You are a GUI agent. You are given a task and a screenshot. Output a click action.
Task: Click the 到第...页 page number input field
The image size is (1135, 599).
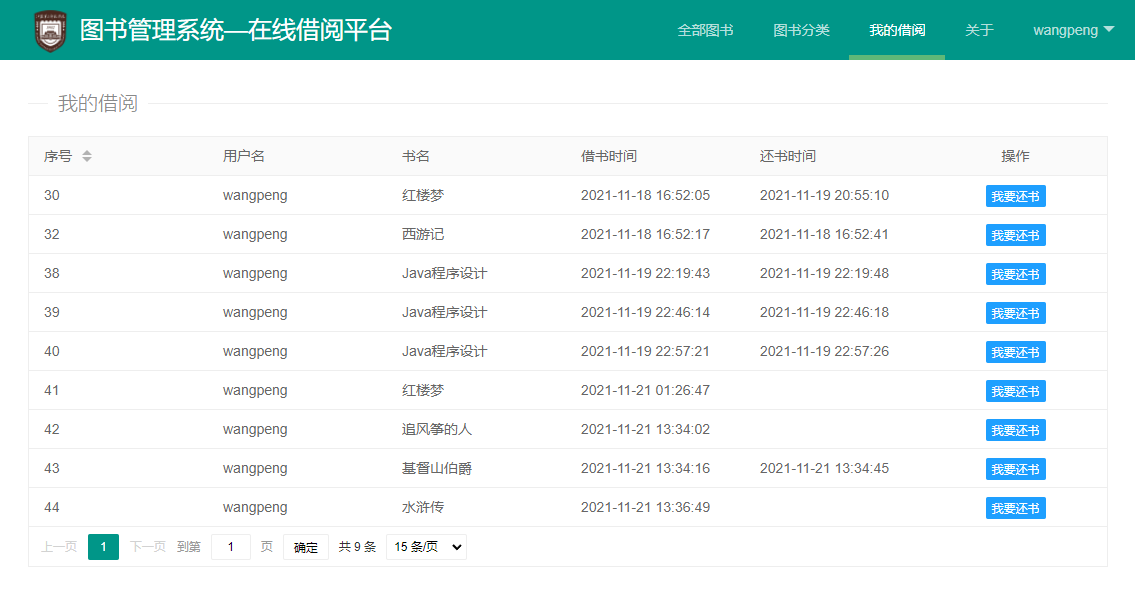point(230,546)
